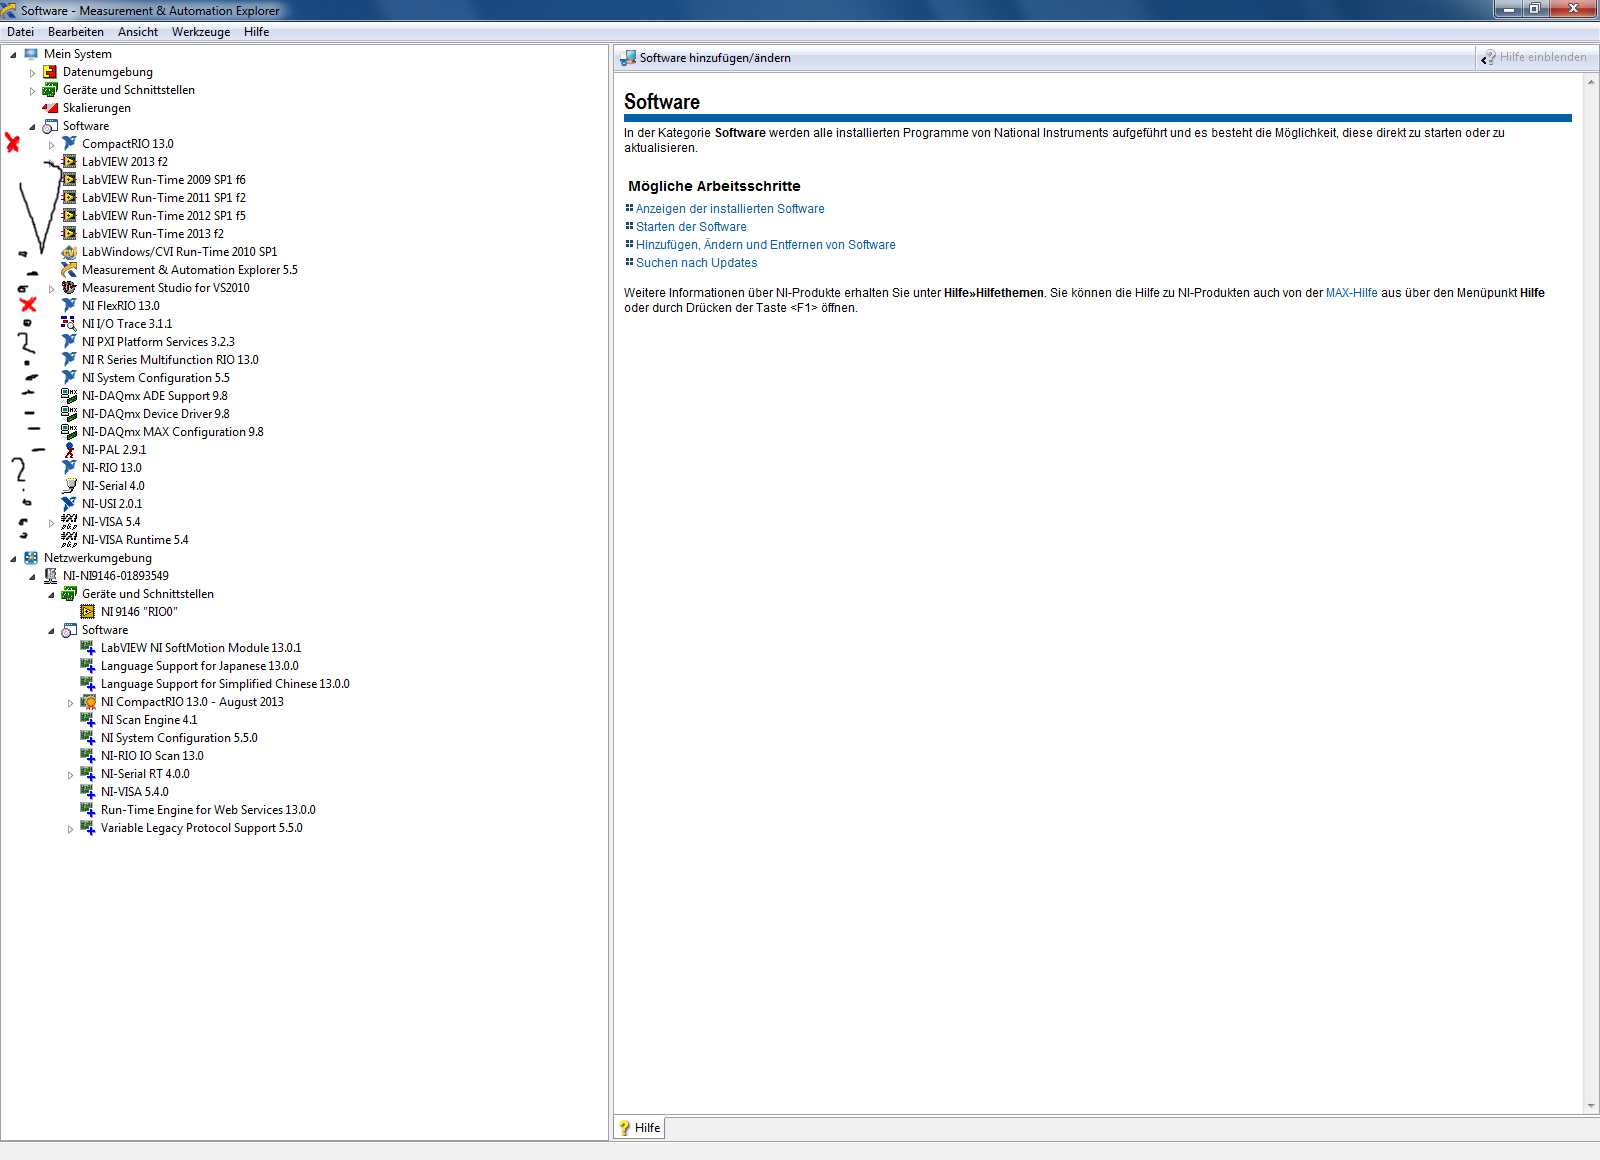Select NI-USI 2.0.1 in tree
Viewport: 1600px width, 1160px height.
click(112, 504)
